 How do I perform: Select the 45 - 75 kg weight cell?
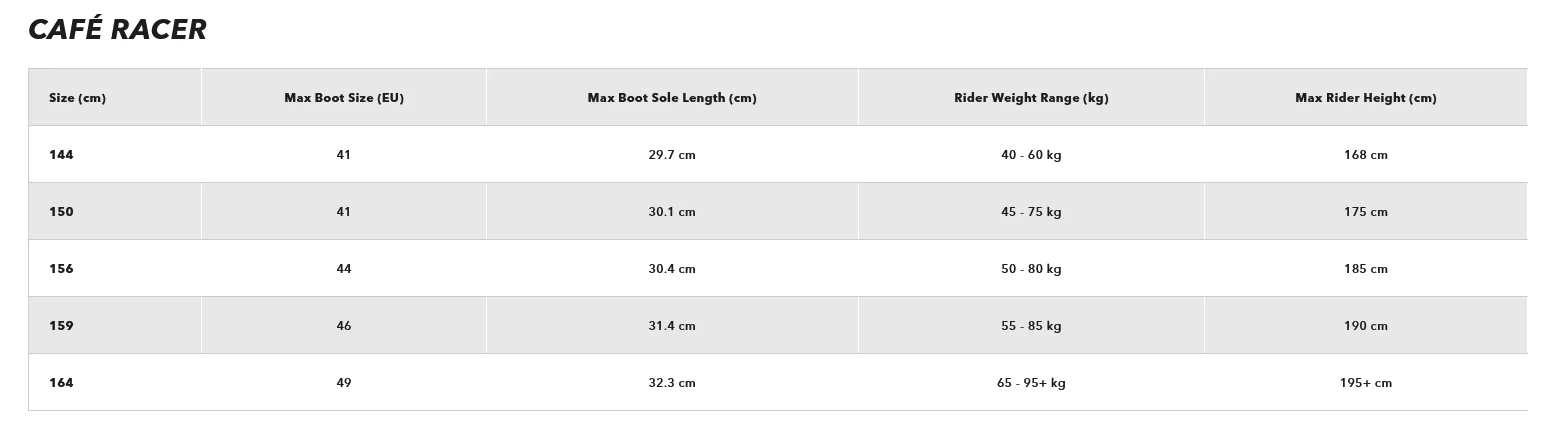pyautogui.click(x=1031, y=212)
